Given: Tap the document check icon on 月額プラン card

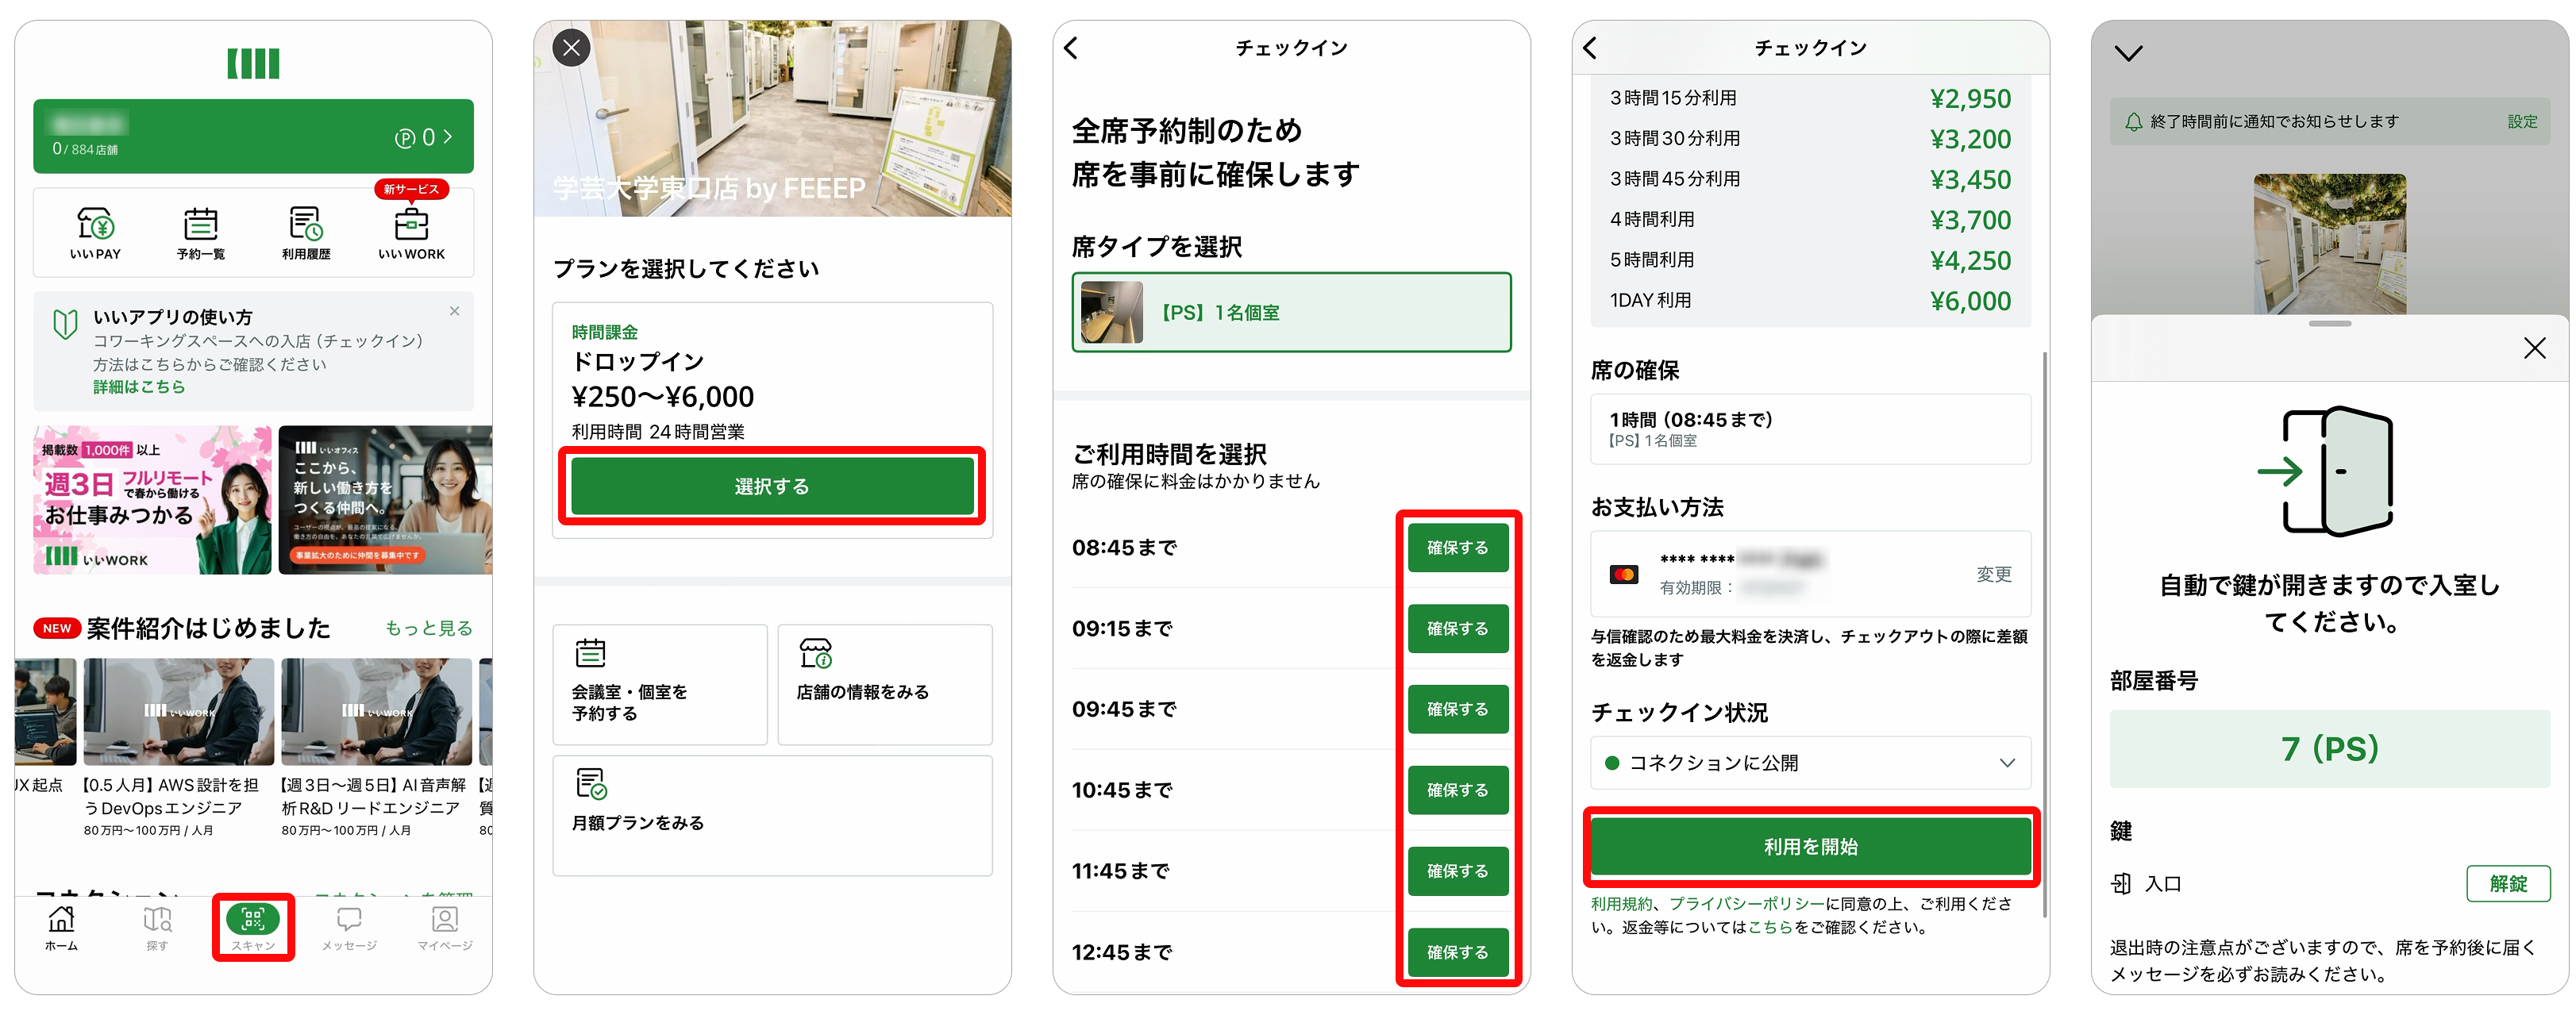Looking at the screenshot, I should point(591,784).
